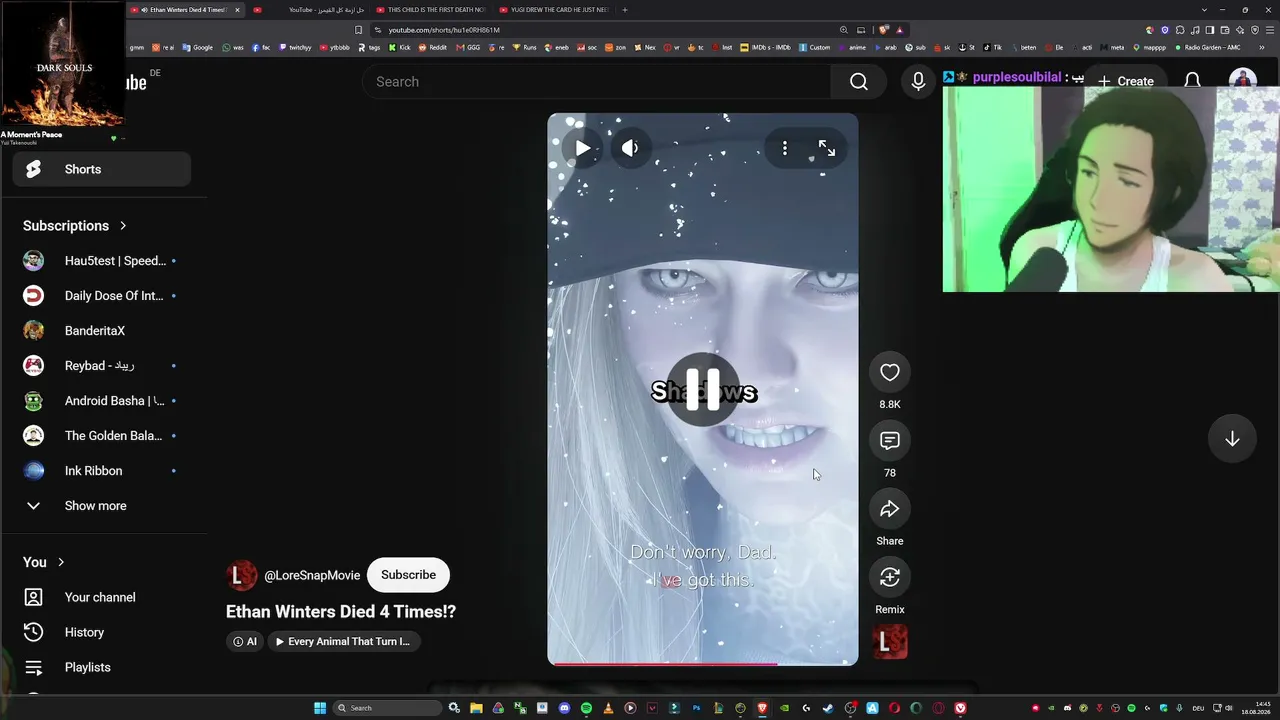The width and height of the screenshot is (1280, 720).
Task: Click the Create button
Action: 1125,82
